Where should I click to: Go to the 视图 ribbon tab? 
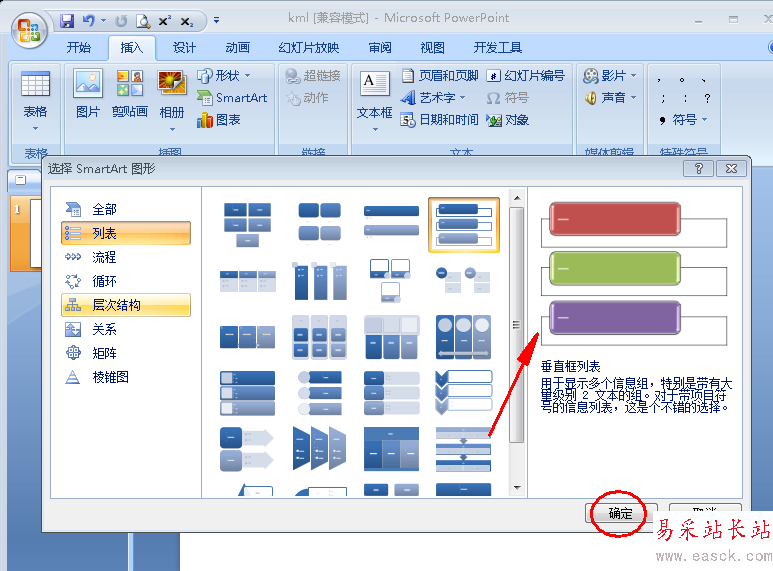point(432,47)
